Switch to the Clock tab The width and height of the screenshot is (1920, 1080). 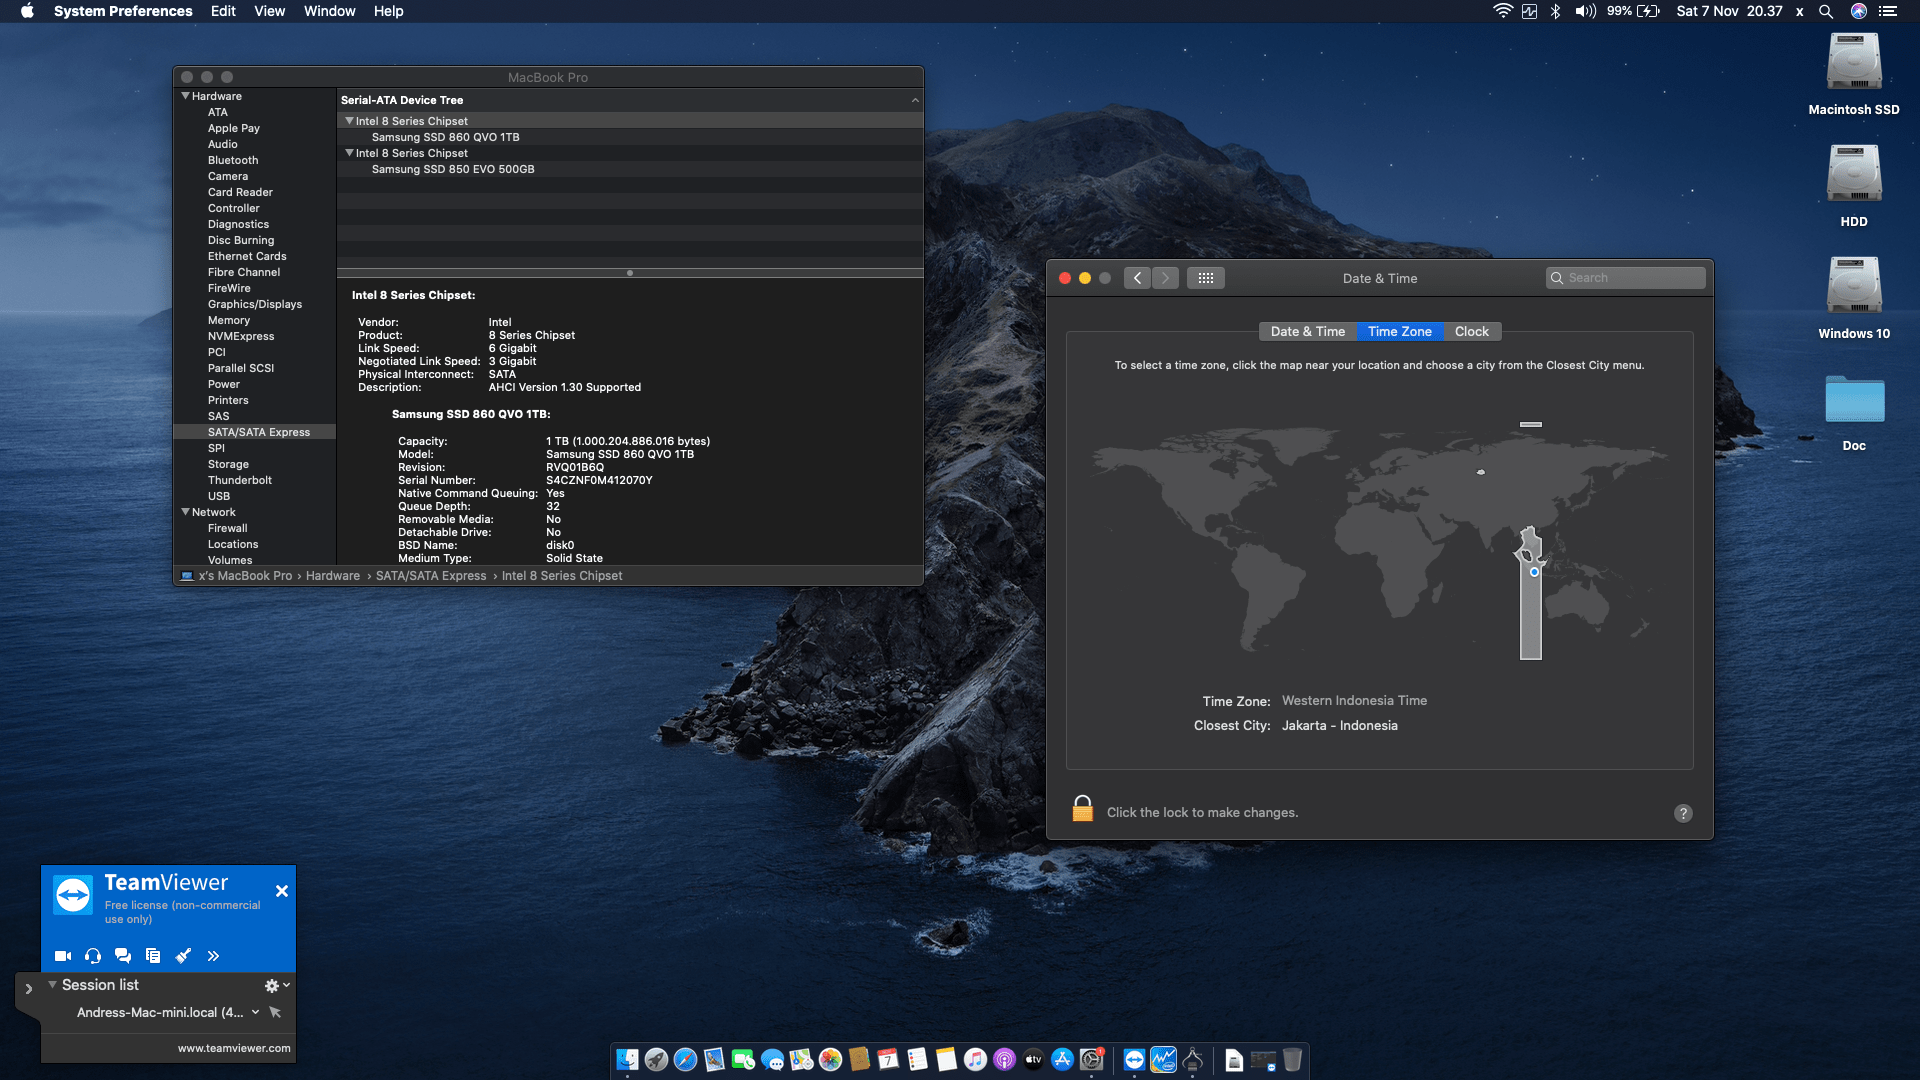pyautogui.click(x=1472, y=331)
